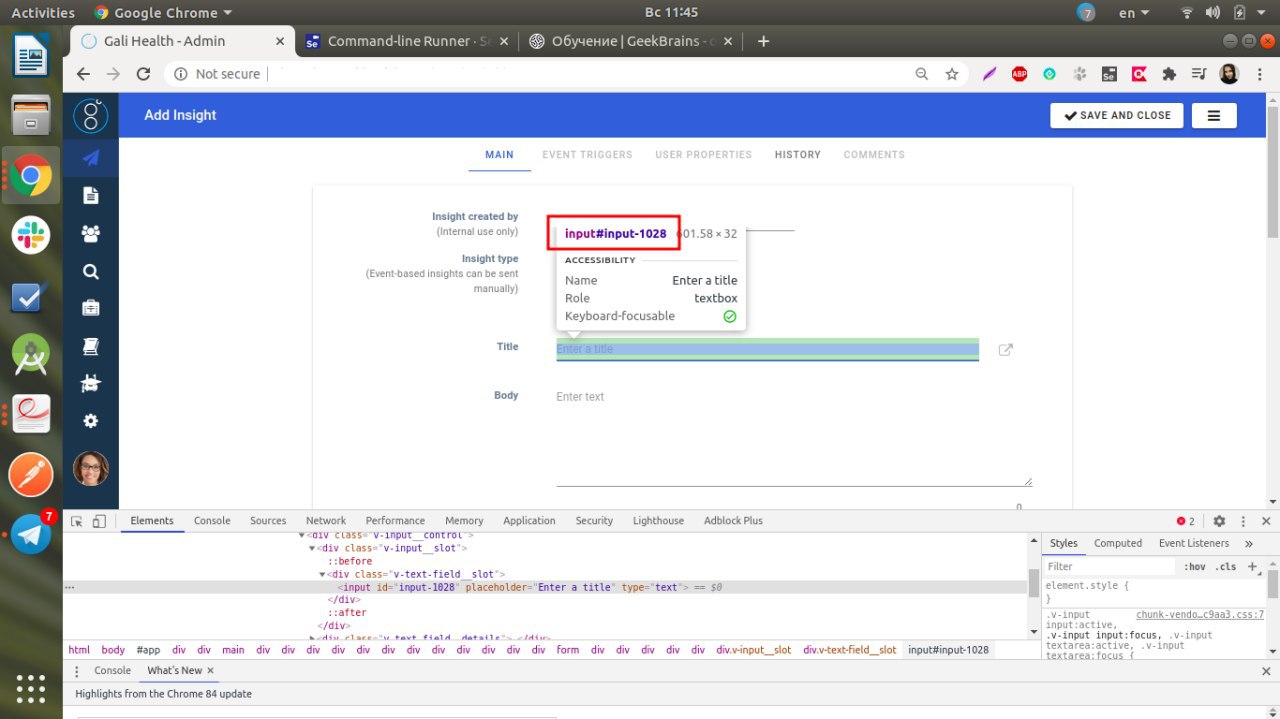Go back to previous page
The height and width of the screenshot is (719, 1280).
tap(83, 74)
